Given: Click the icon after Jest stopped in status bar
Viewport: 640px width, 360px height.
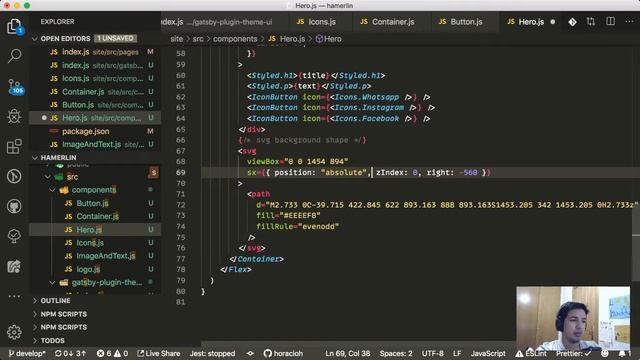Looking at the screenshot, I should pos(250,353).
